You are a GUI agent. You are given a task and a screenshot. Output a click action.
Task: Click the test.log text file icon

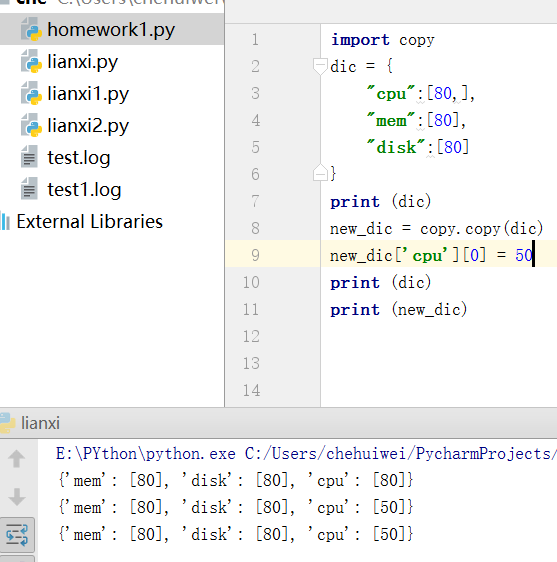29,157
